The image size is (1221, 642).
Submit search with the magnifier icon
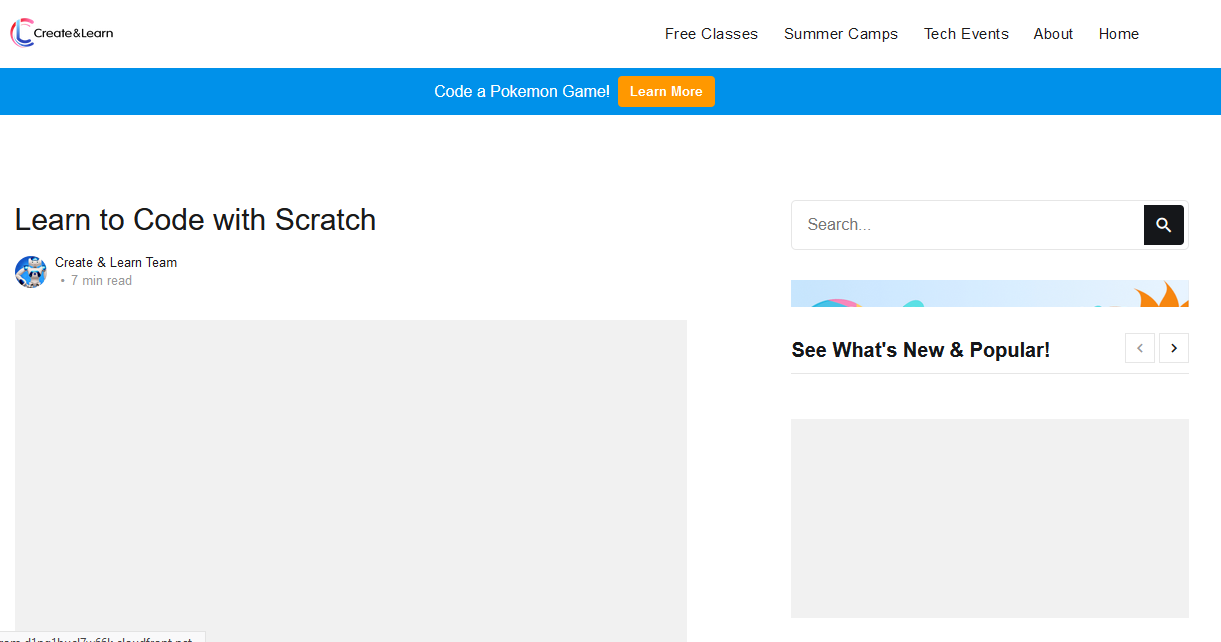1164,225
